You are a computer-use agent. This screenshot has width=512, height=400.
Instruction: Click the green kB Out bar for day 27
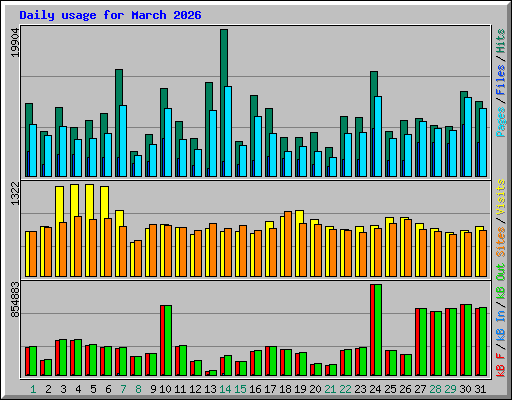[x=423, y=342]
